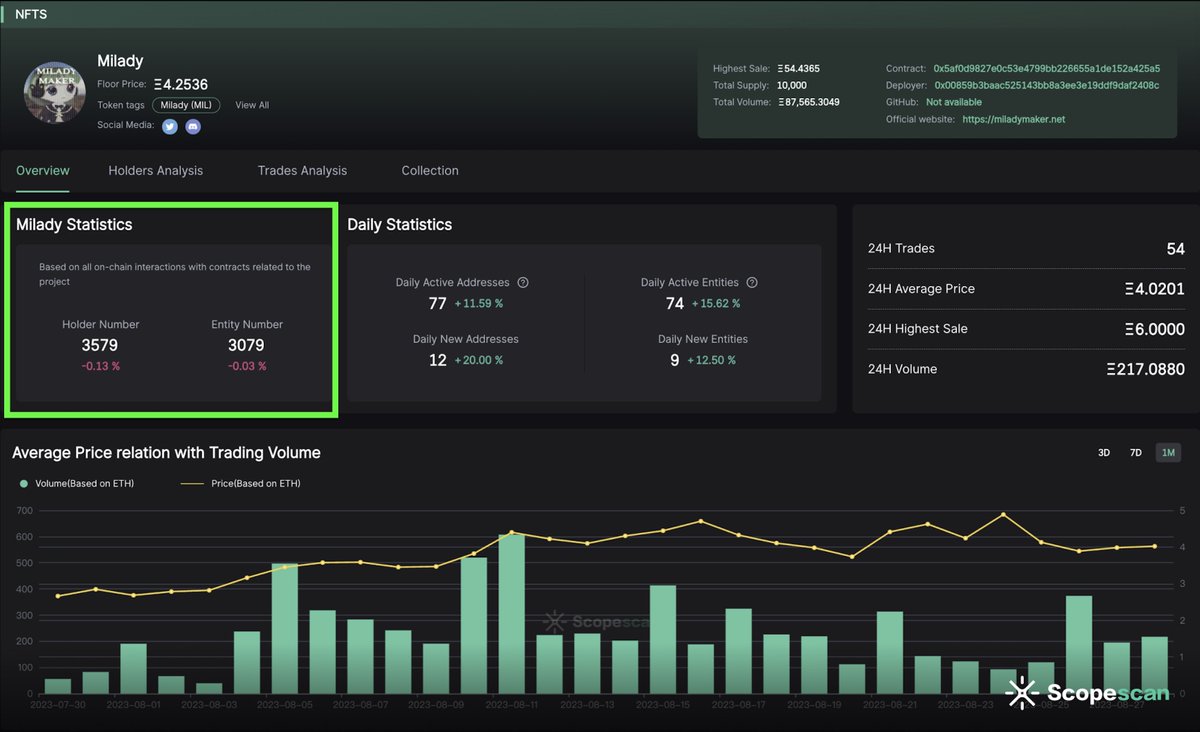Click the Entity Number value 3079

pyautogui.click(x=247, y=346)
